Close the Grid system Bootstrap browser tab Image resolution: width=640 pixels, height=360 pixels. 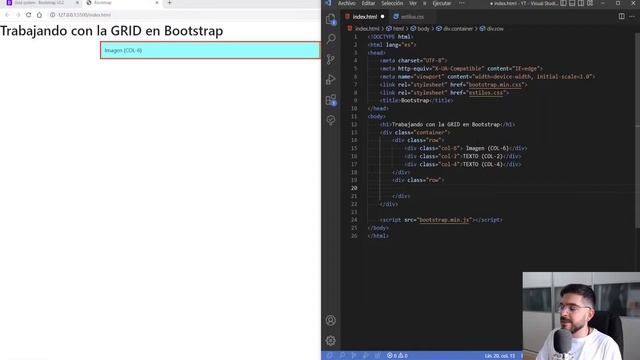77,3
